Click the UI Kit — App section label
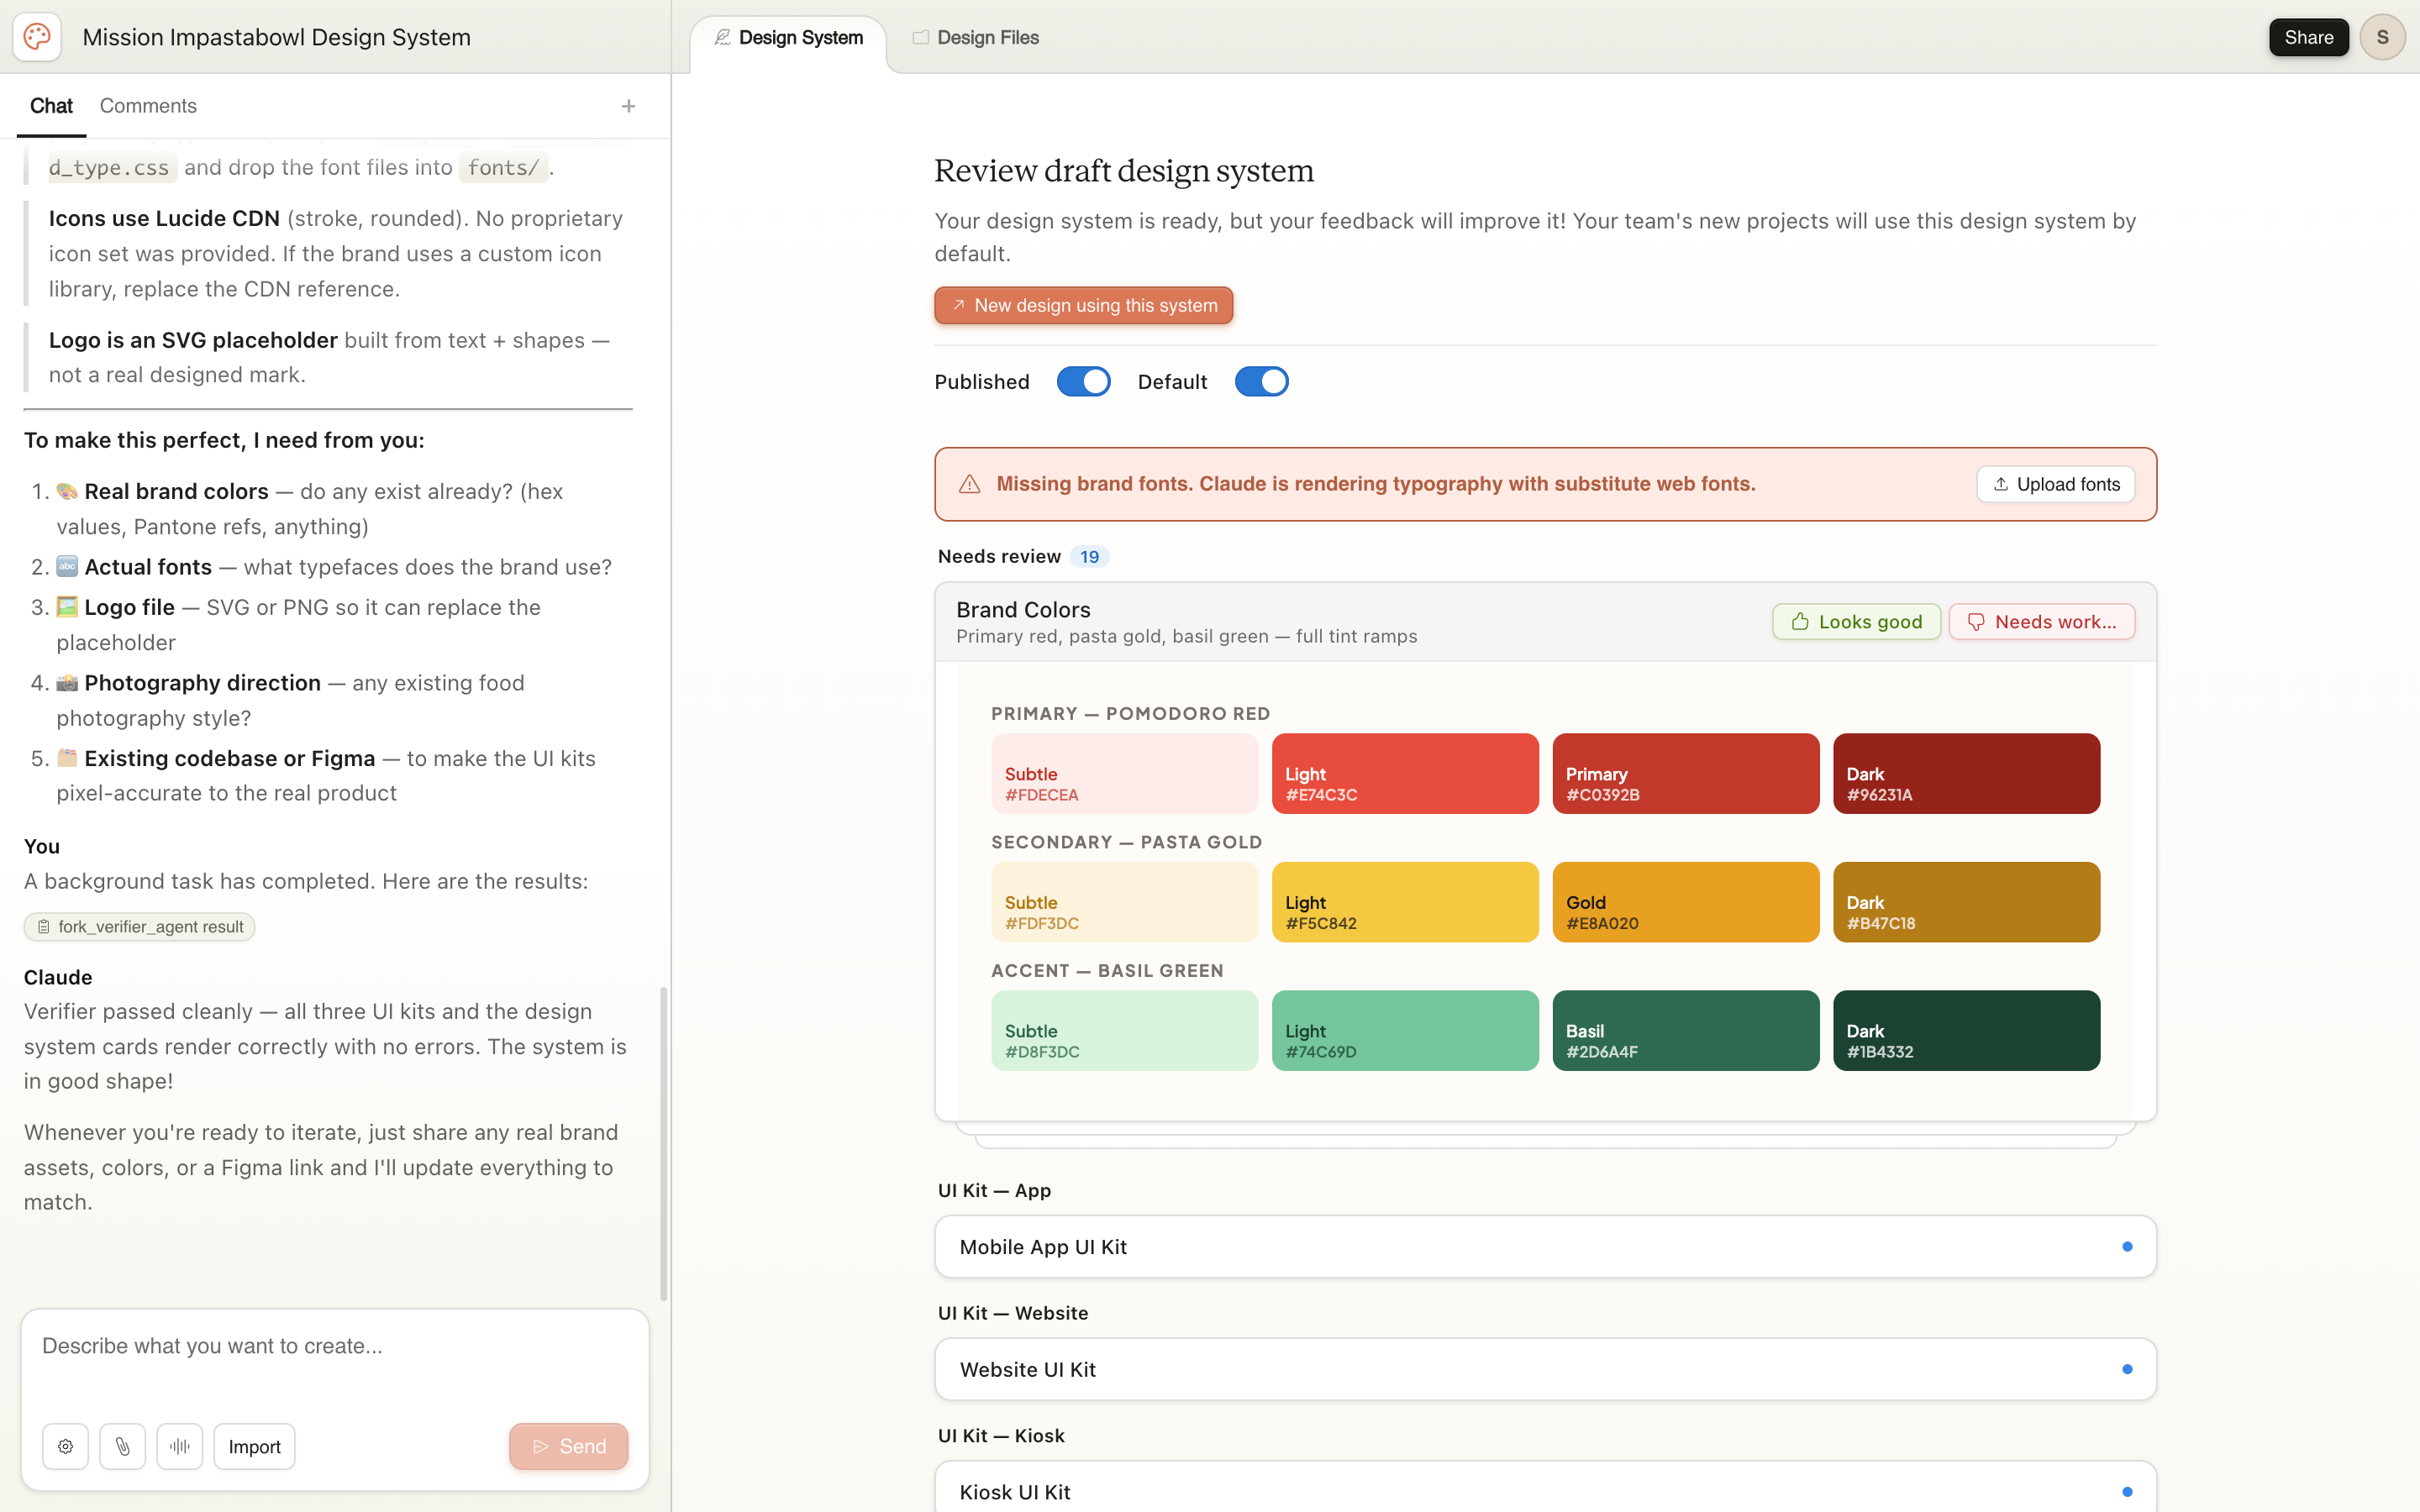2420x1512 pixels. [994, 1190]
